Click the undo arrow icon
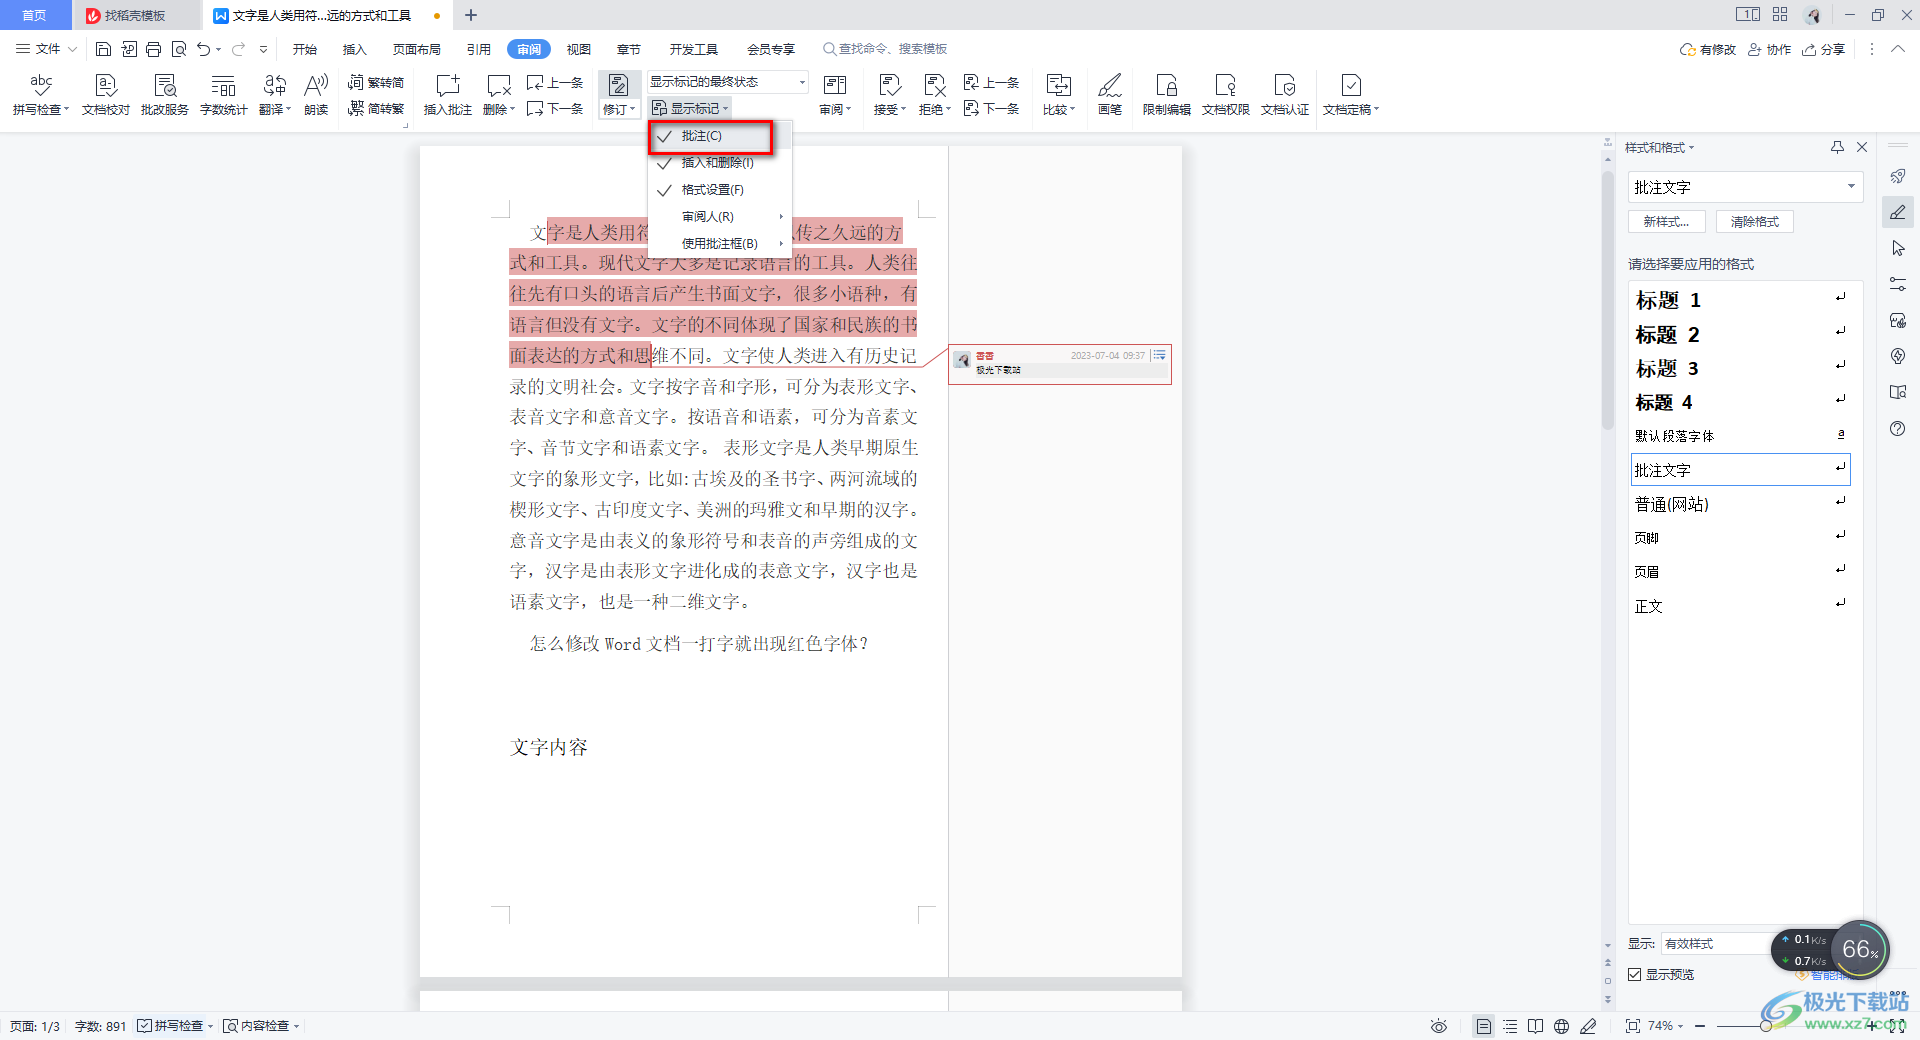 coord(204,49)
